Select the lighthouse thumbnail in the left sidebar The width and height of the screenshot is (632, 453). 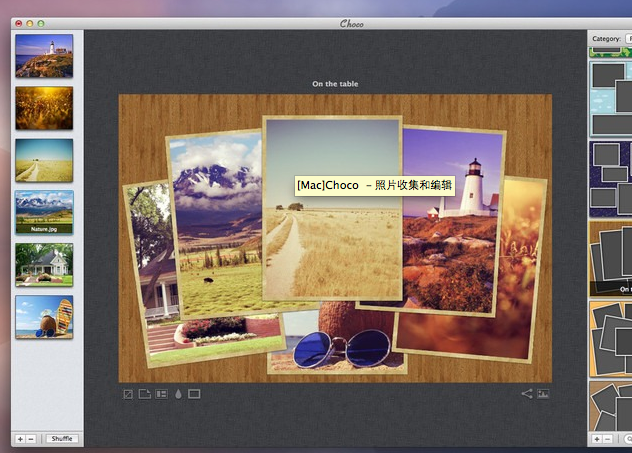(x=44, y=55)
